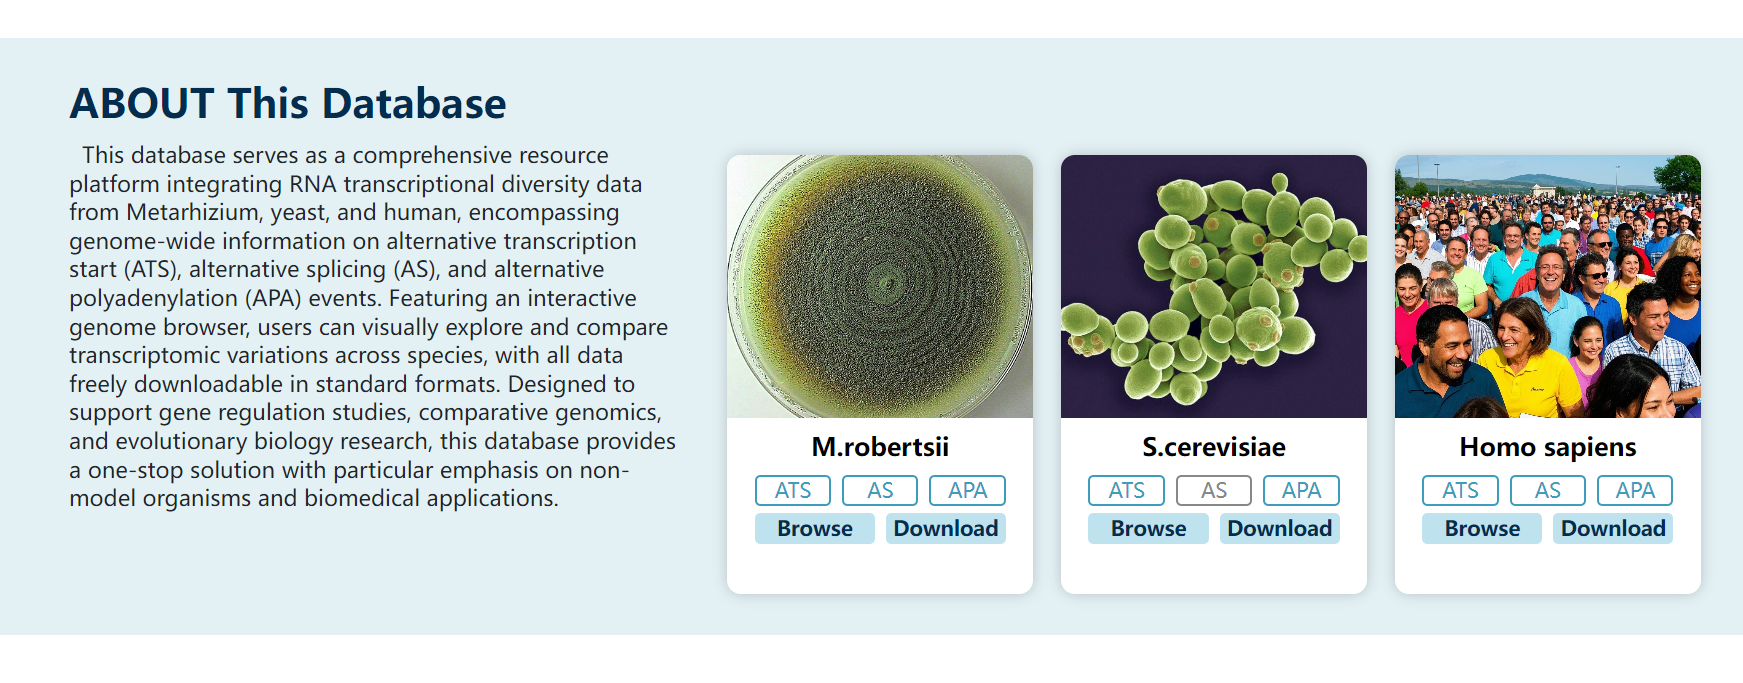Viewport: 1743px width, 683px height.
Task: Open Browse for S.cerevisiae
Action: (x=1148, y=529)
